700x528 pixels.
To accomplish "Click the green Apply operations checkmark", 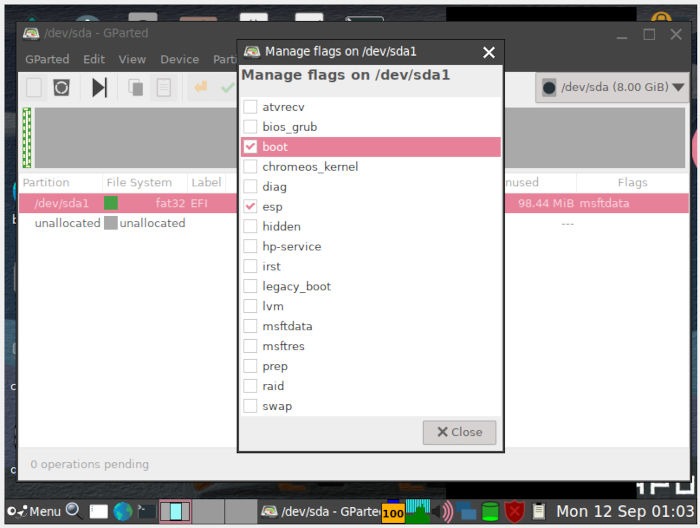I will click(x=228, y=87).
